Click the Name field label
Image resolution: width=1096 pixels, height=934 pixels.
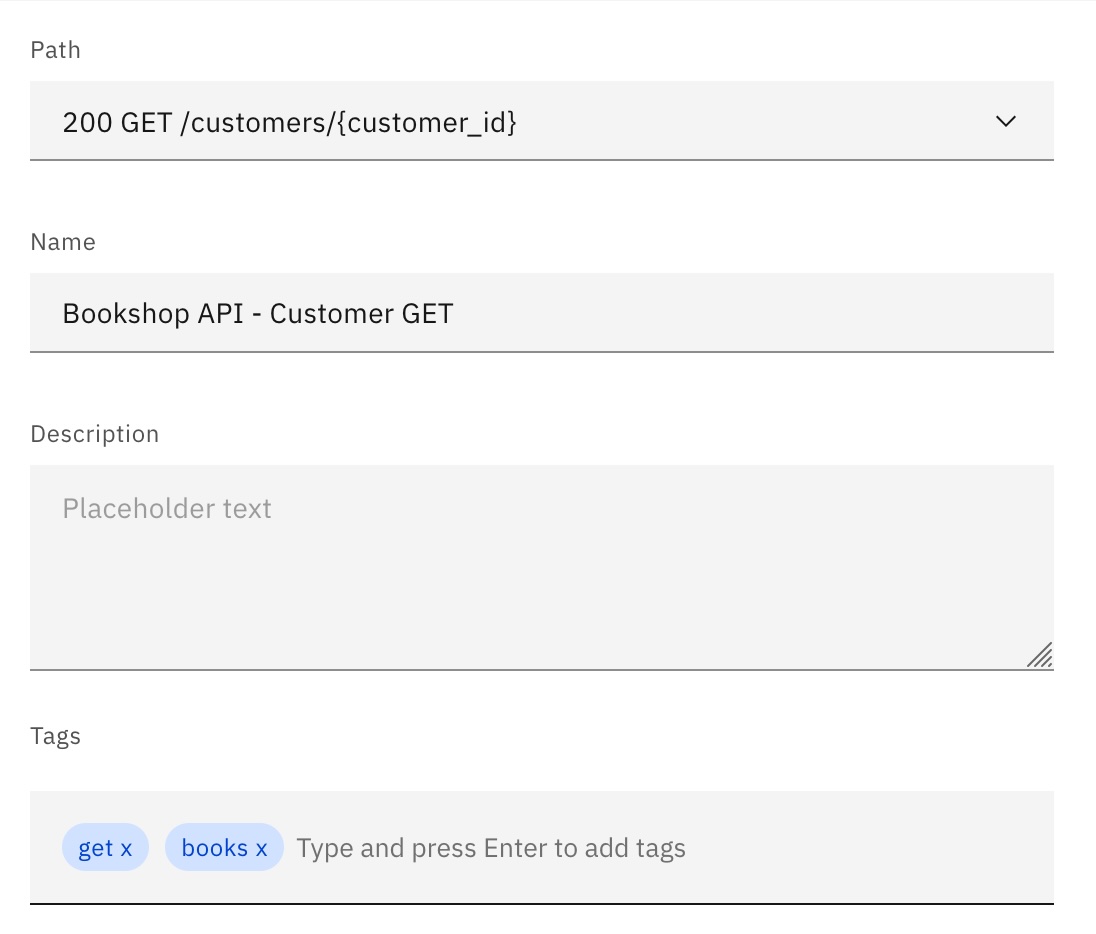(x=62, y=241)
